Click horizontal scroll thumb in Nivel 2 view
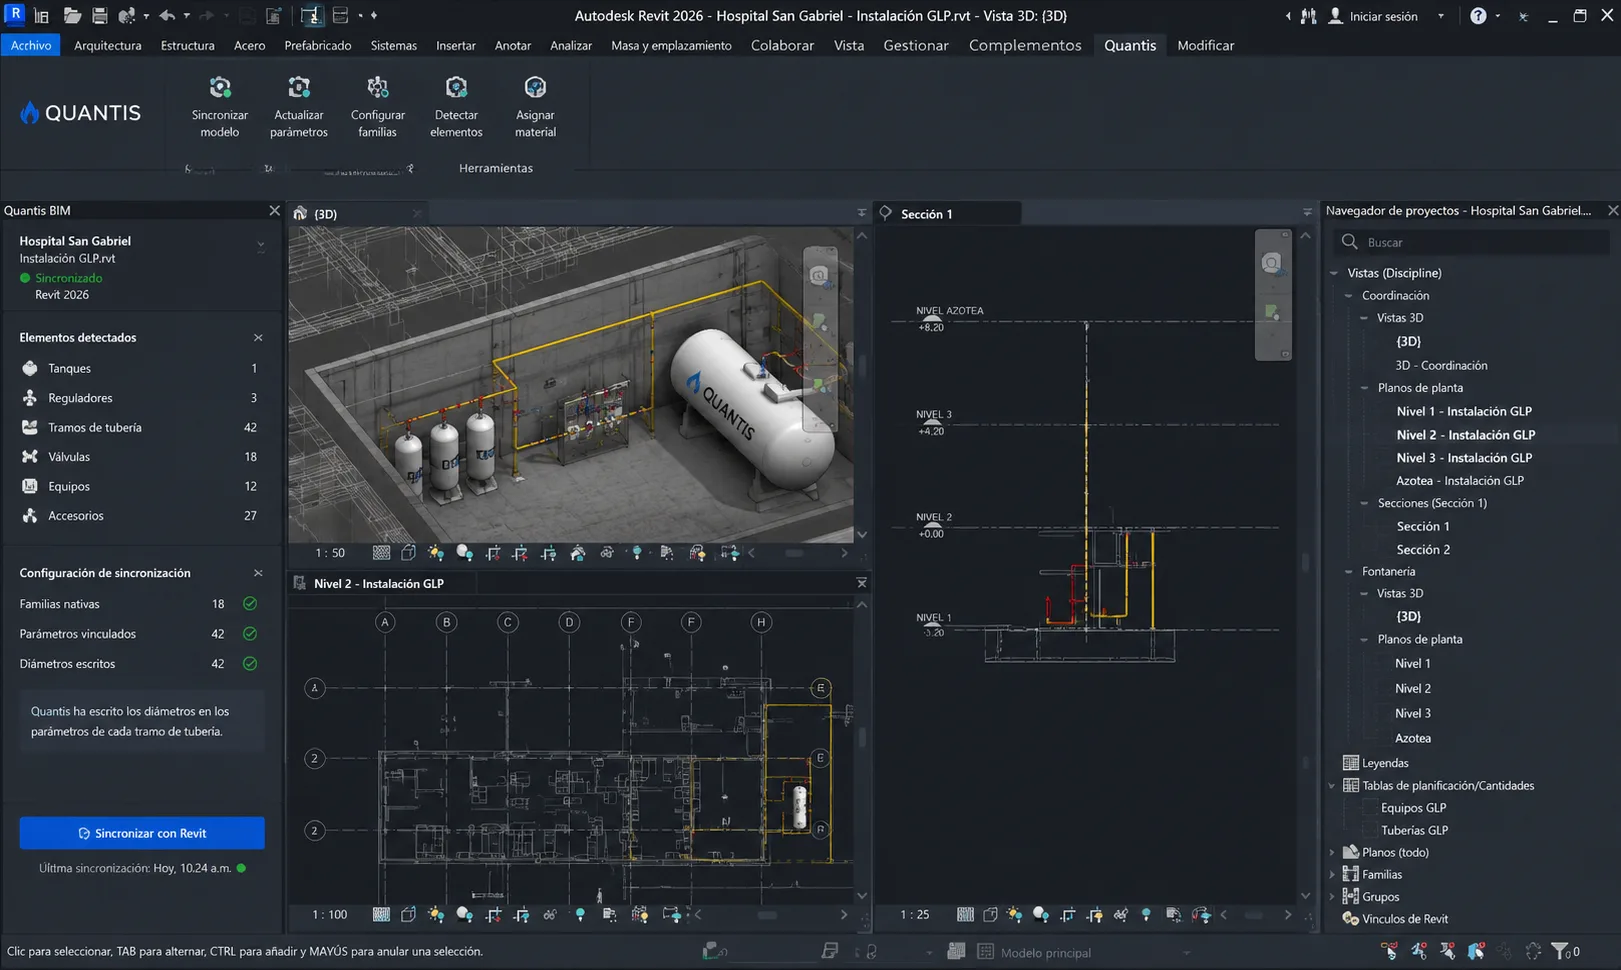Viewport: 1621px width, 970px height. click(x=767, y=914)
